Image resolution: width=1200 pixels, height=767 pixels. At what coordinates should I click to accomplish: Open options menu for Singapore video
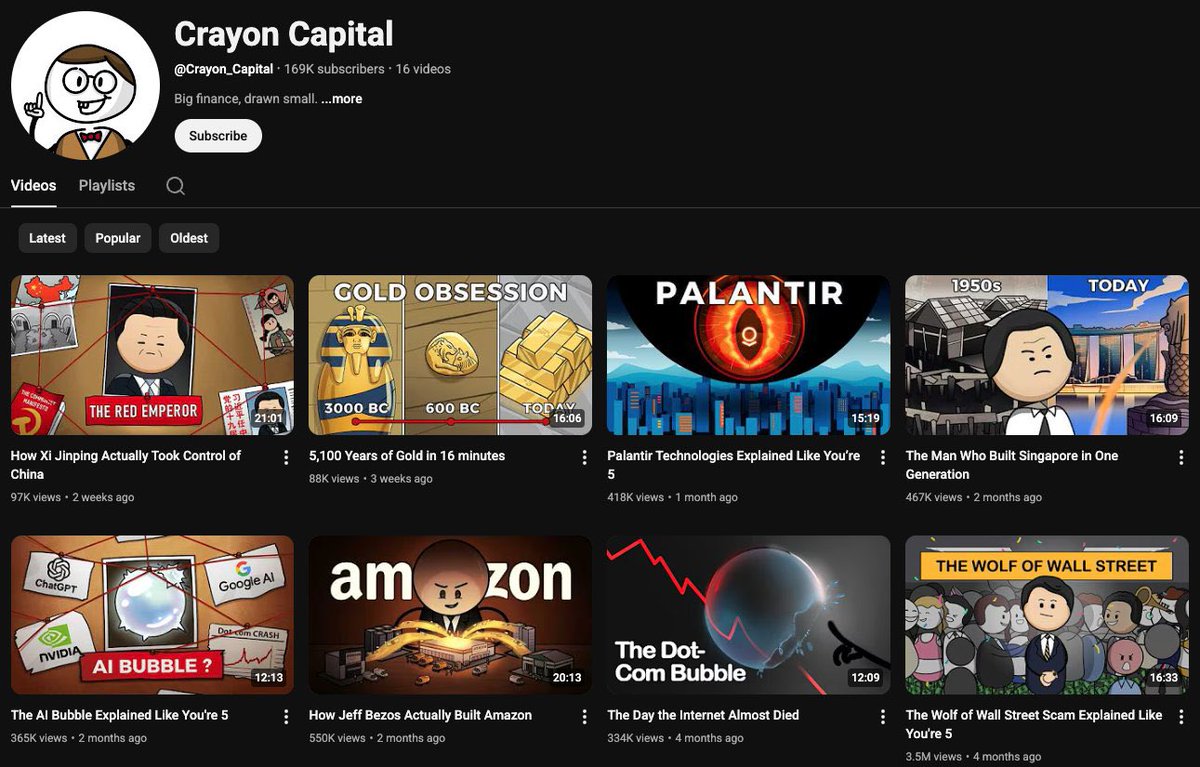(1181, 457)
